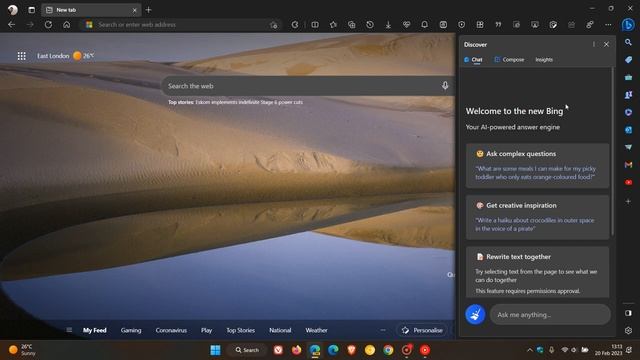Open tab actions menu icon
Screen dimensions: 640x360
[31, 10]
